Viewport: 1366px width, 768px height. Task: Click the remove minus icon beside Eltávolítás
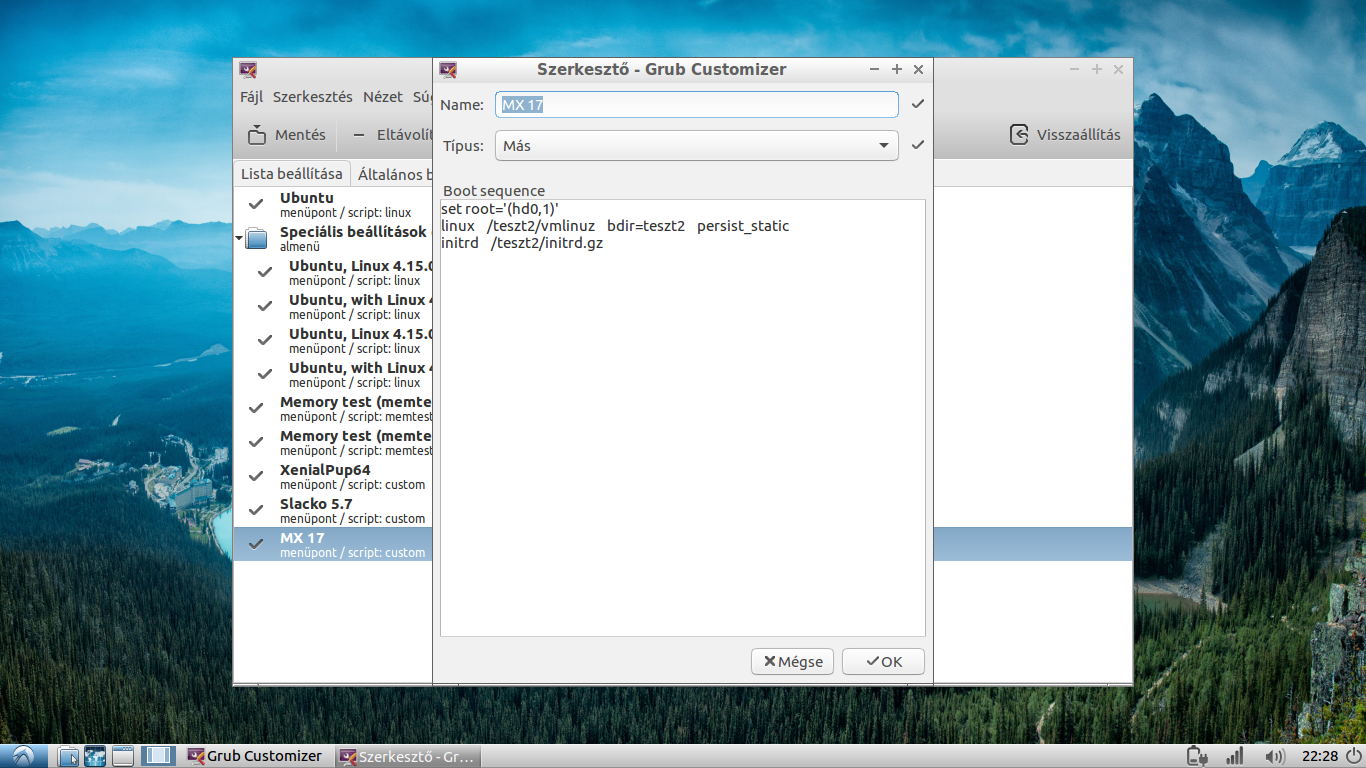pyautogui.click(x=359, y=135)
